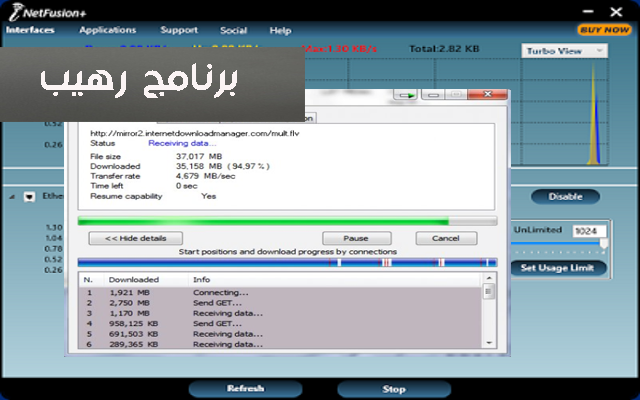Screen dimensions: 640x400
Task: Open the Interfaces menu
Action: click(29, 31)
